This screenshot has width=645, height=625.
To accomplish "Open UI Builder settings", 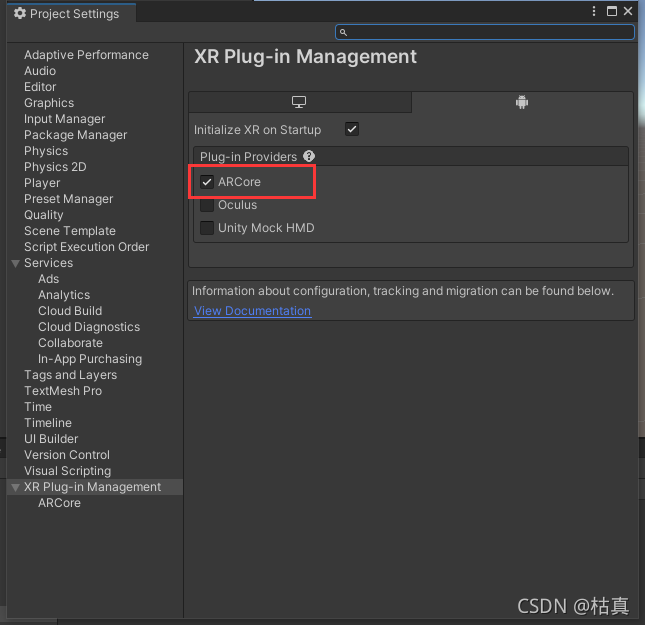I will click(x=51, y=439).
